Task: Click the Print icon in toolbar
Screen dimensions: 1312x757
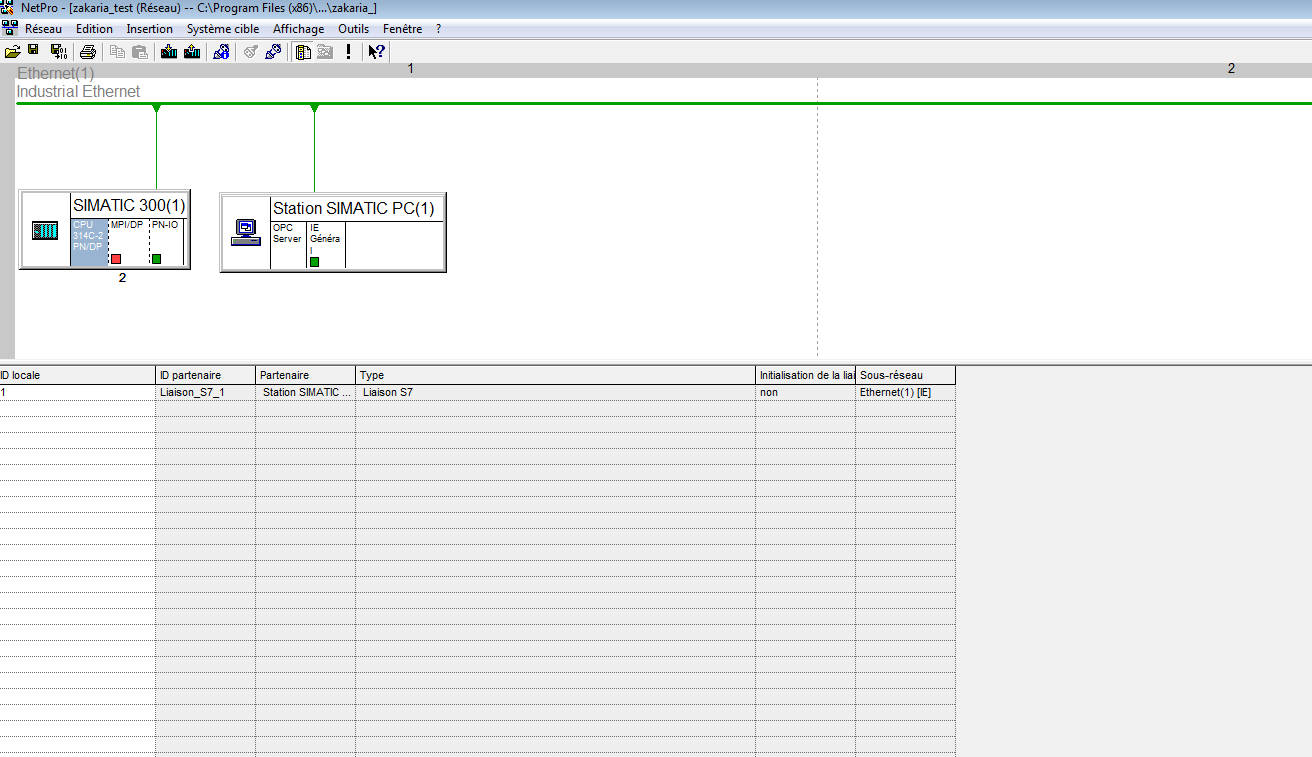Action: [88, 52]
